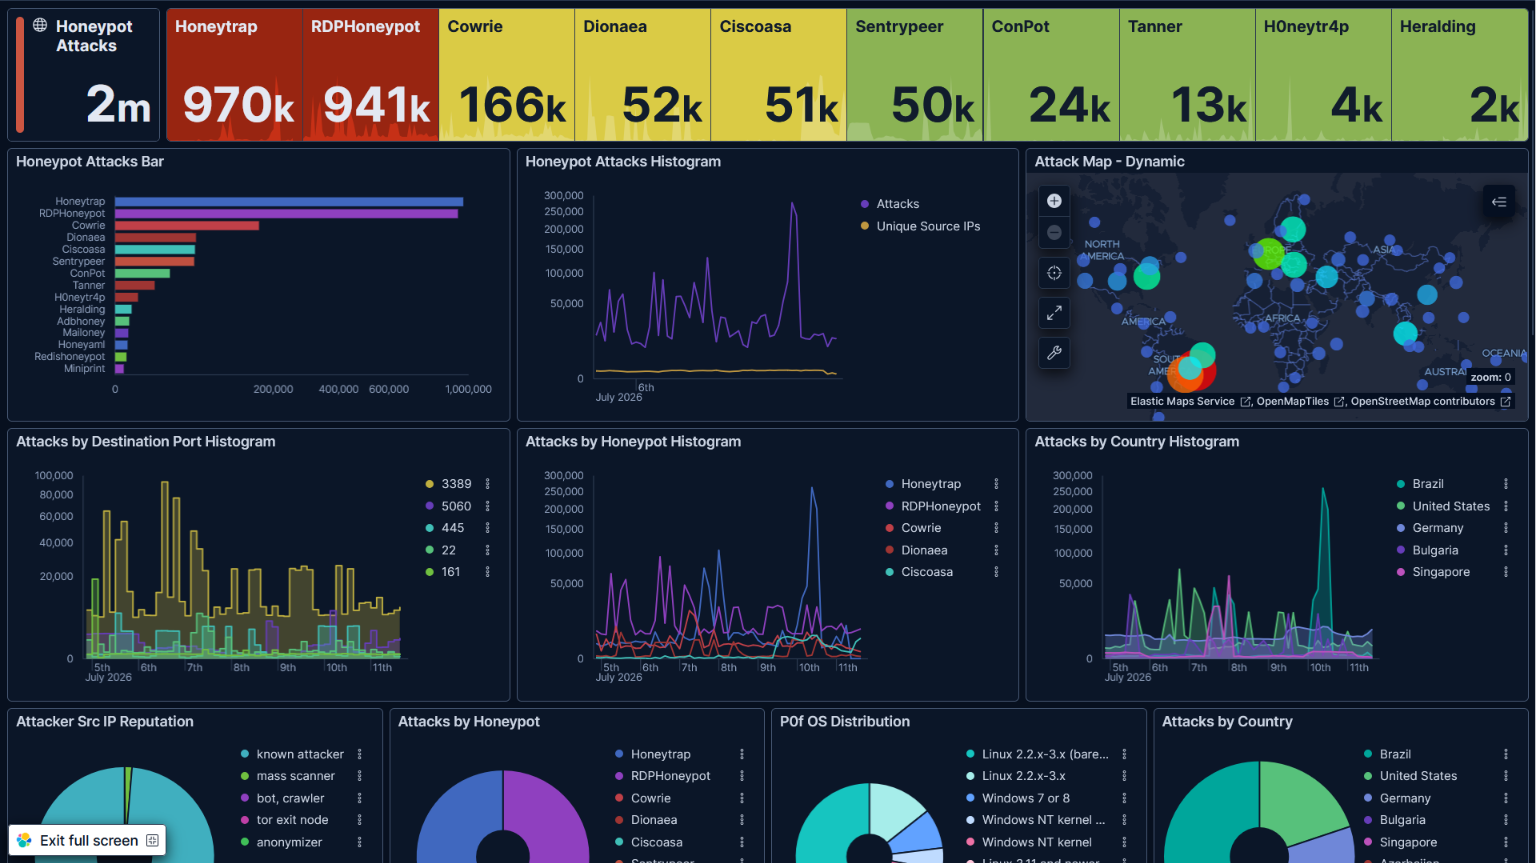This screenshot has width=1536, height=863.
Task: Open dropdown for Brazil in Attacks by Country pie
Action: tap(1506, 755)
